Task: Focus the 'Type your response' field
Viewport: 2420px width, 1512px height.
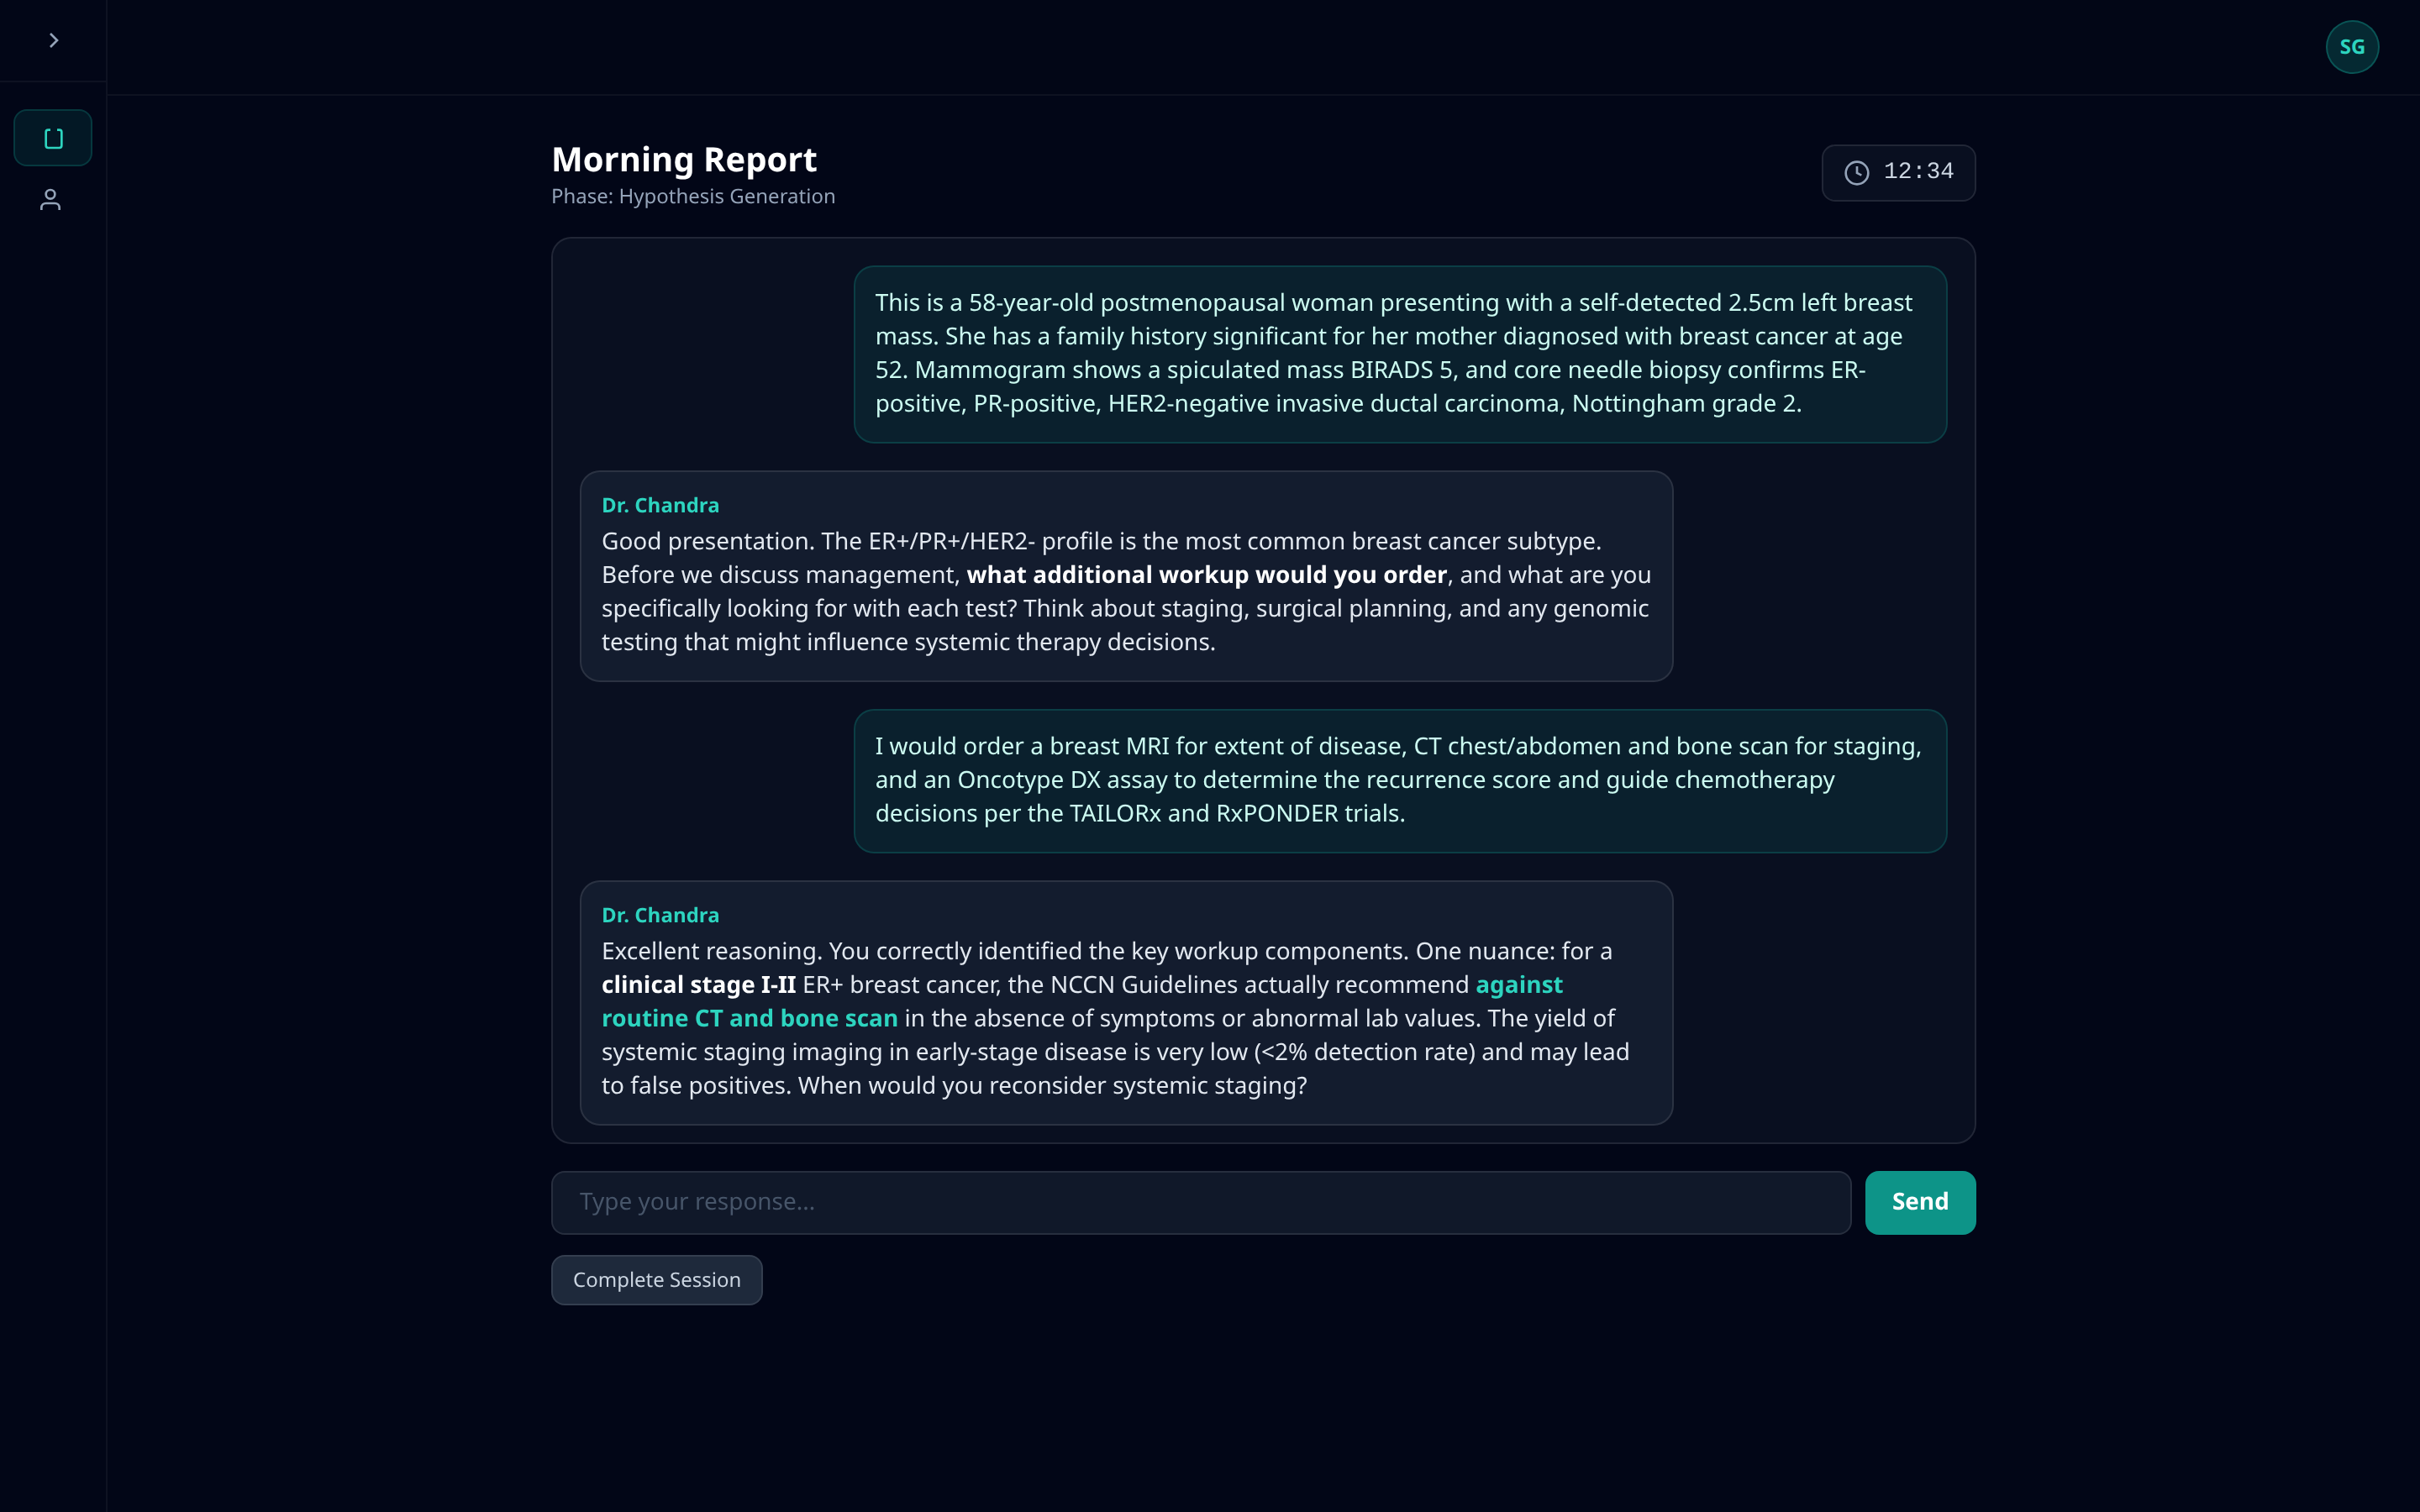Action: 1200,1201
